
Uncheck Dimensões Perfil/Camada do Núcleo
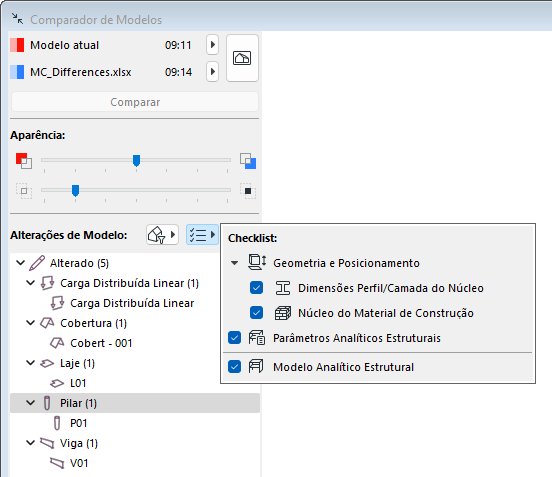pyautogui.click(x=256, y=288)
